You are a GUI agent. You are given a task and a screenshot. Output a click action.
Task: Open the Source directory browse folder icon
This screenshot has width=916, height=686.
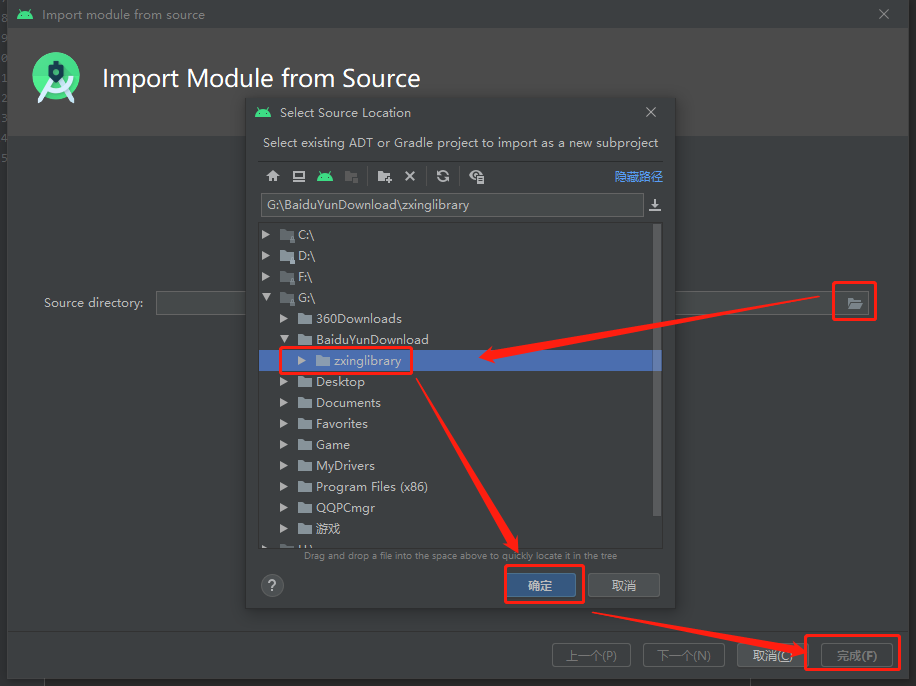click(855, 303)
